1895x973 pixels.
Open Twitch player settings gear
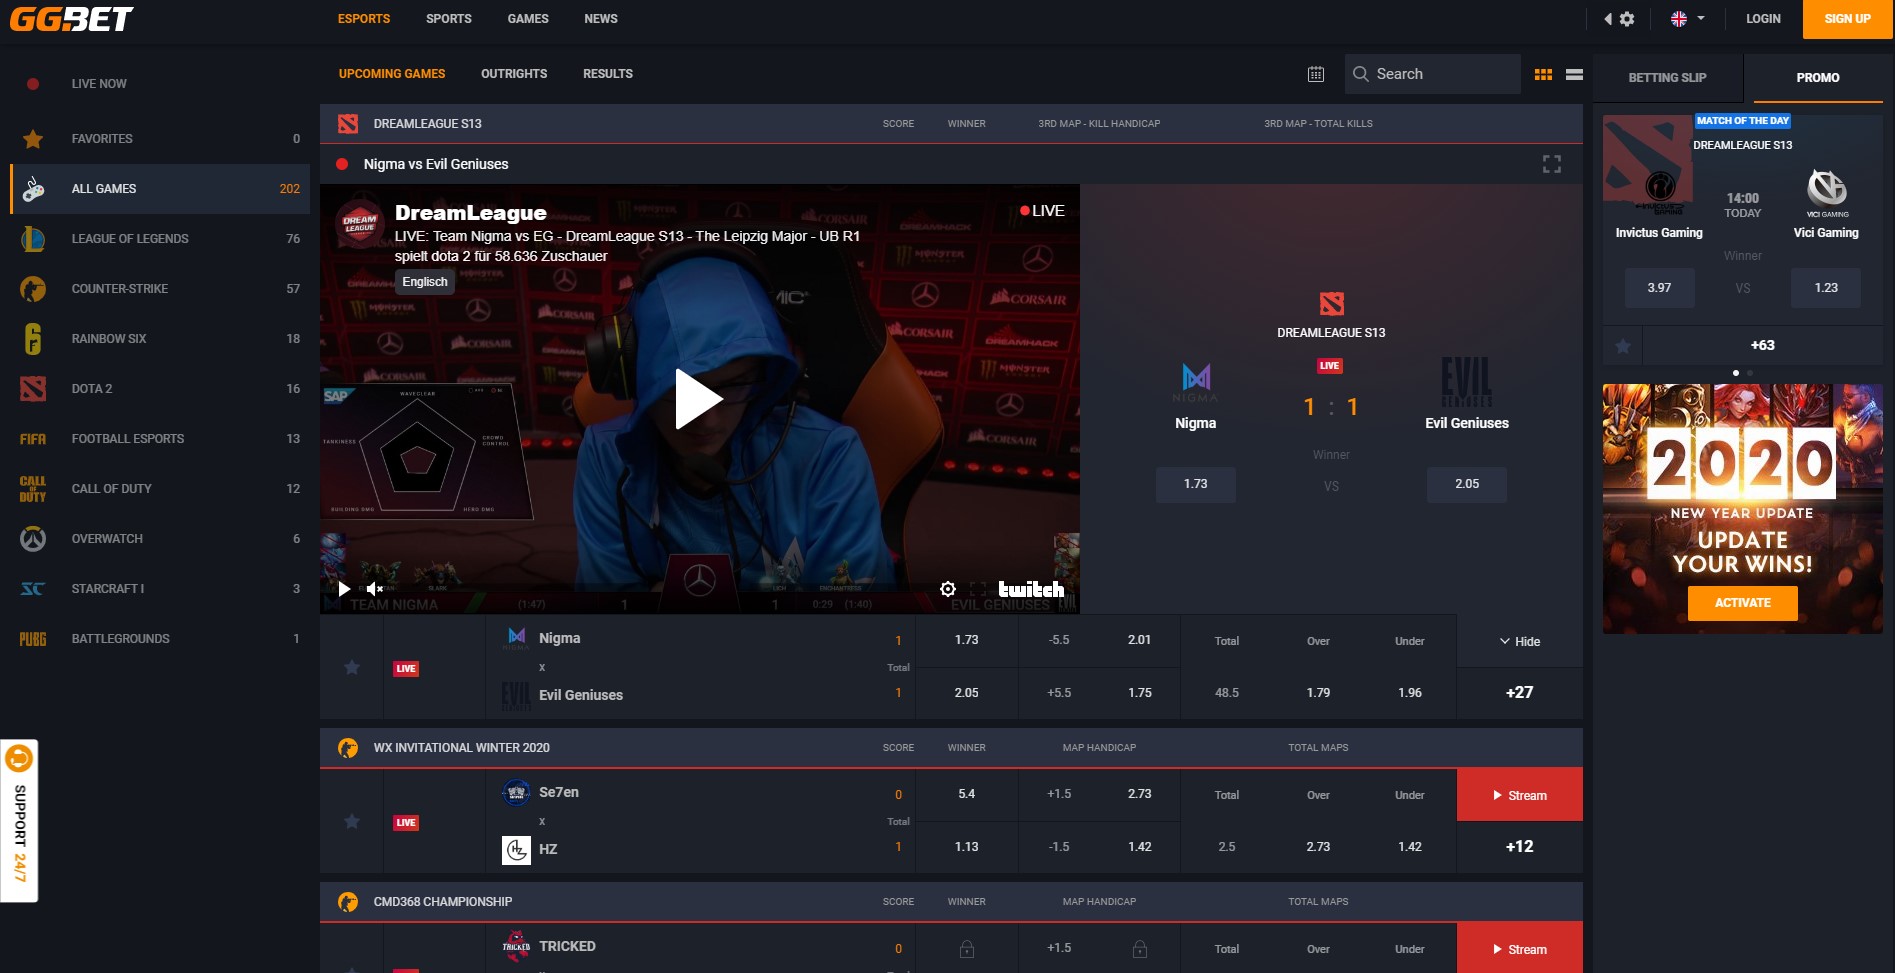[x=948, y=589]
